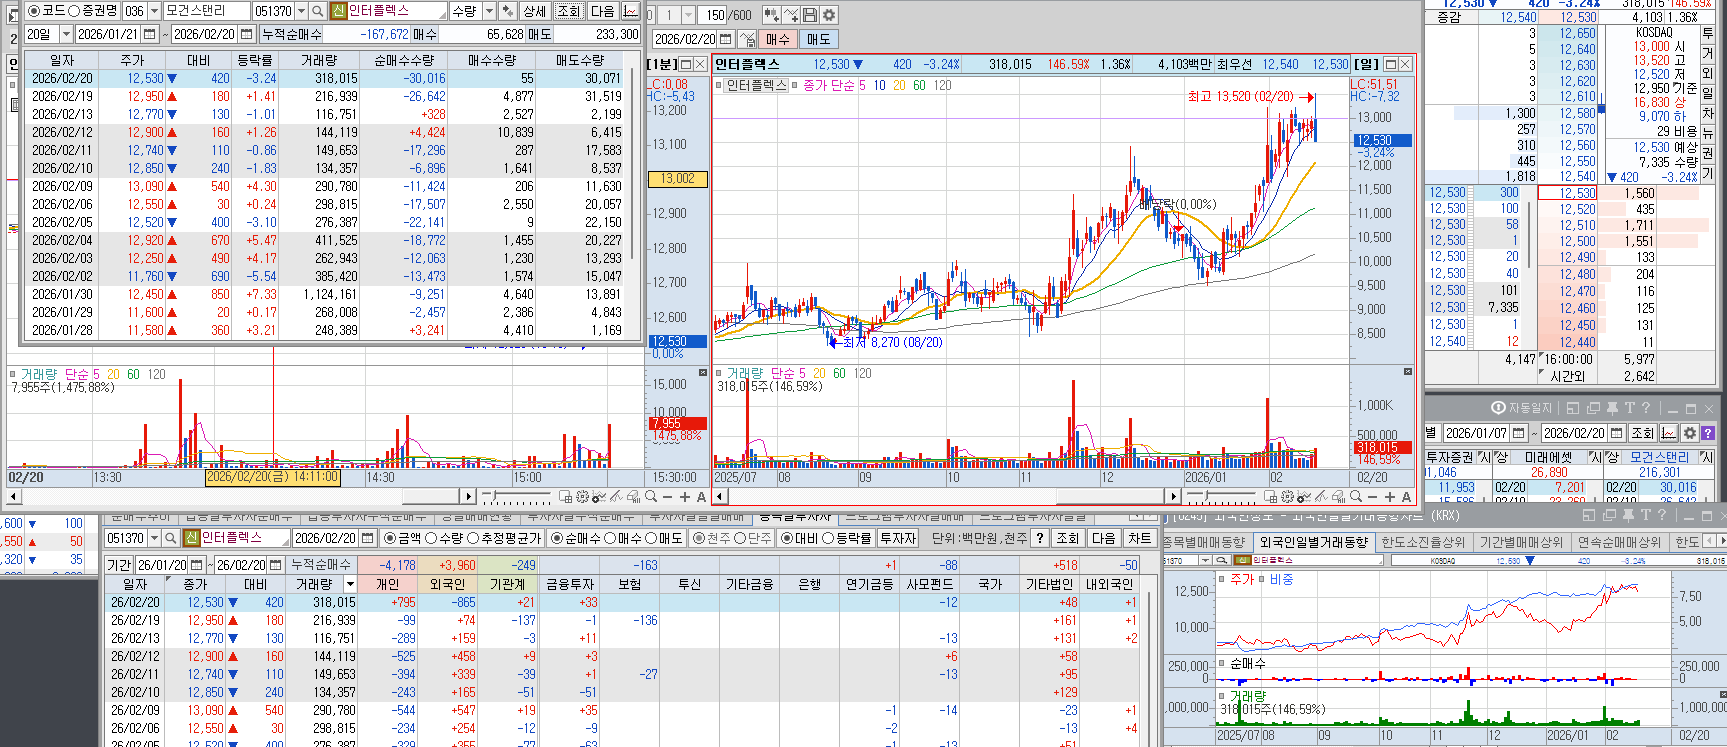Click the plus zoom-in icon under daily chart
The width and height of the screenshot is (1727, 747).
(1389, 497)
